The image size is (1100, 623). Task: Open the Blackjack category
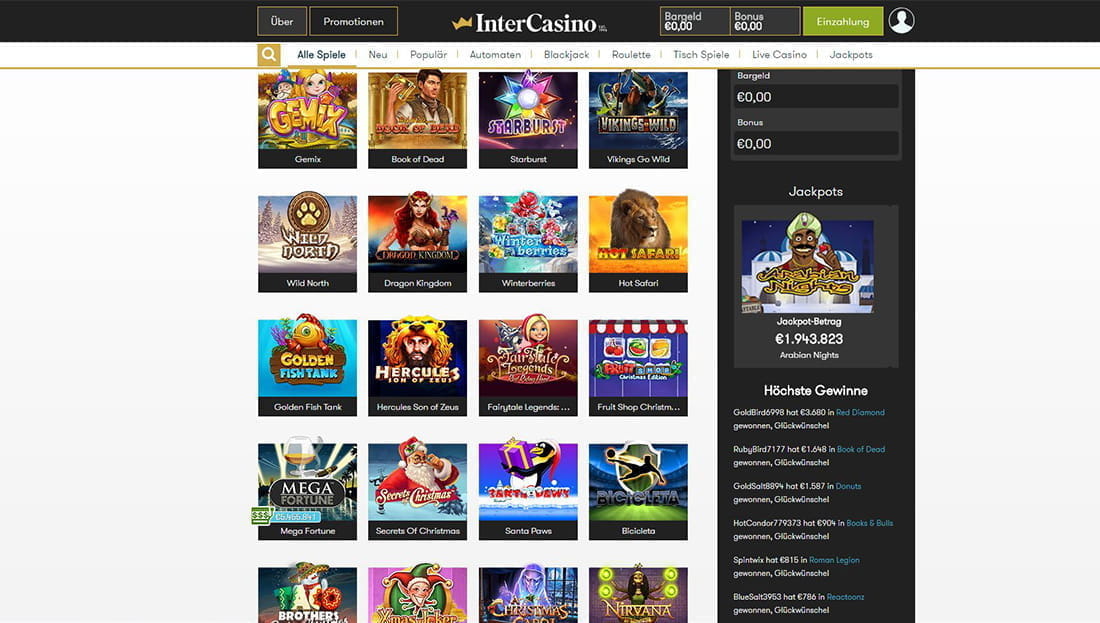(x=566, y=55)
